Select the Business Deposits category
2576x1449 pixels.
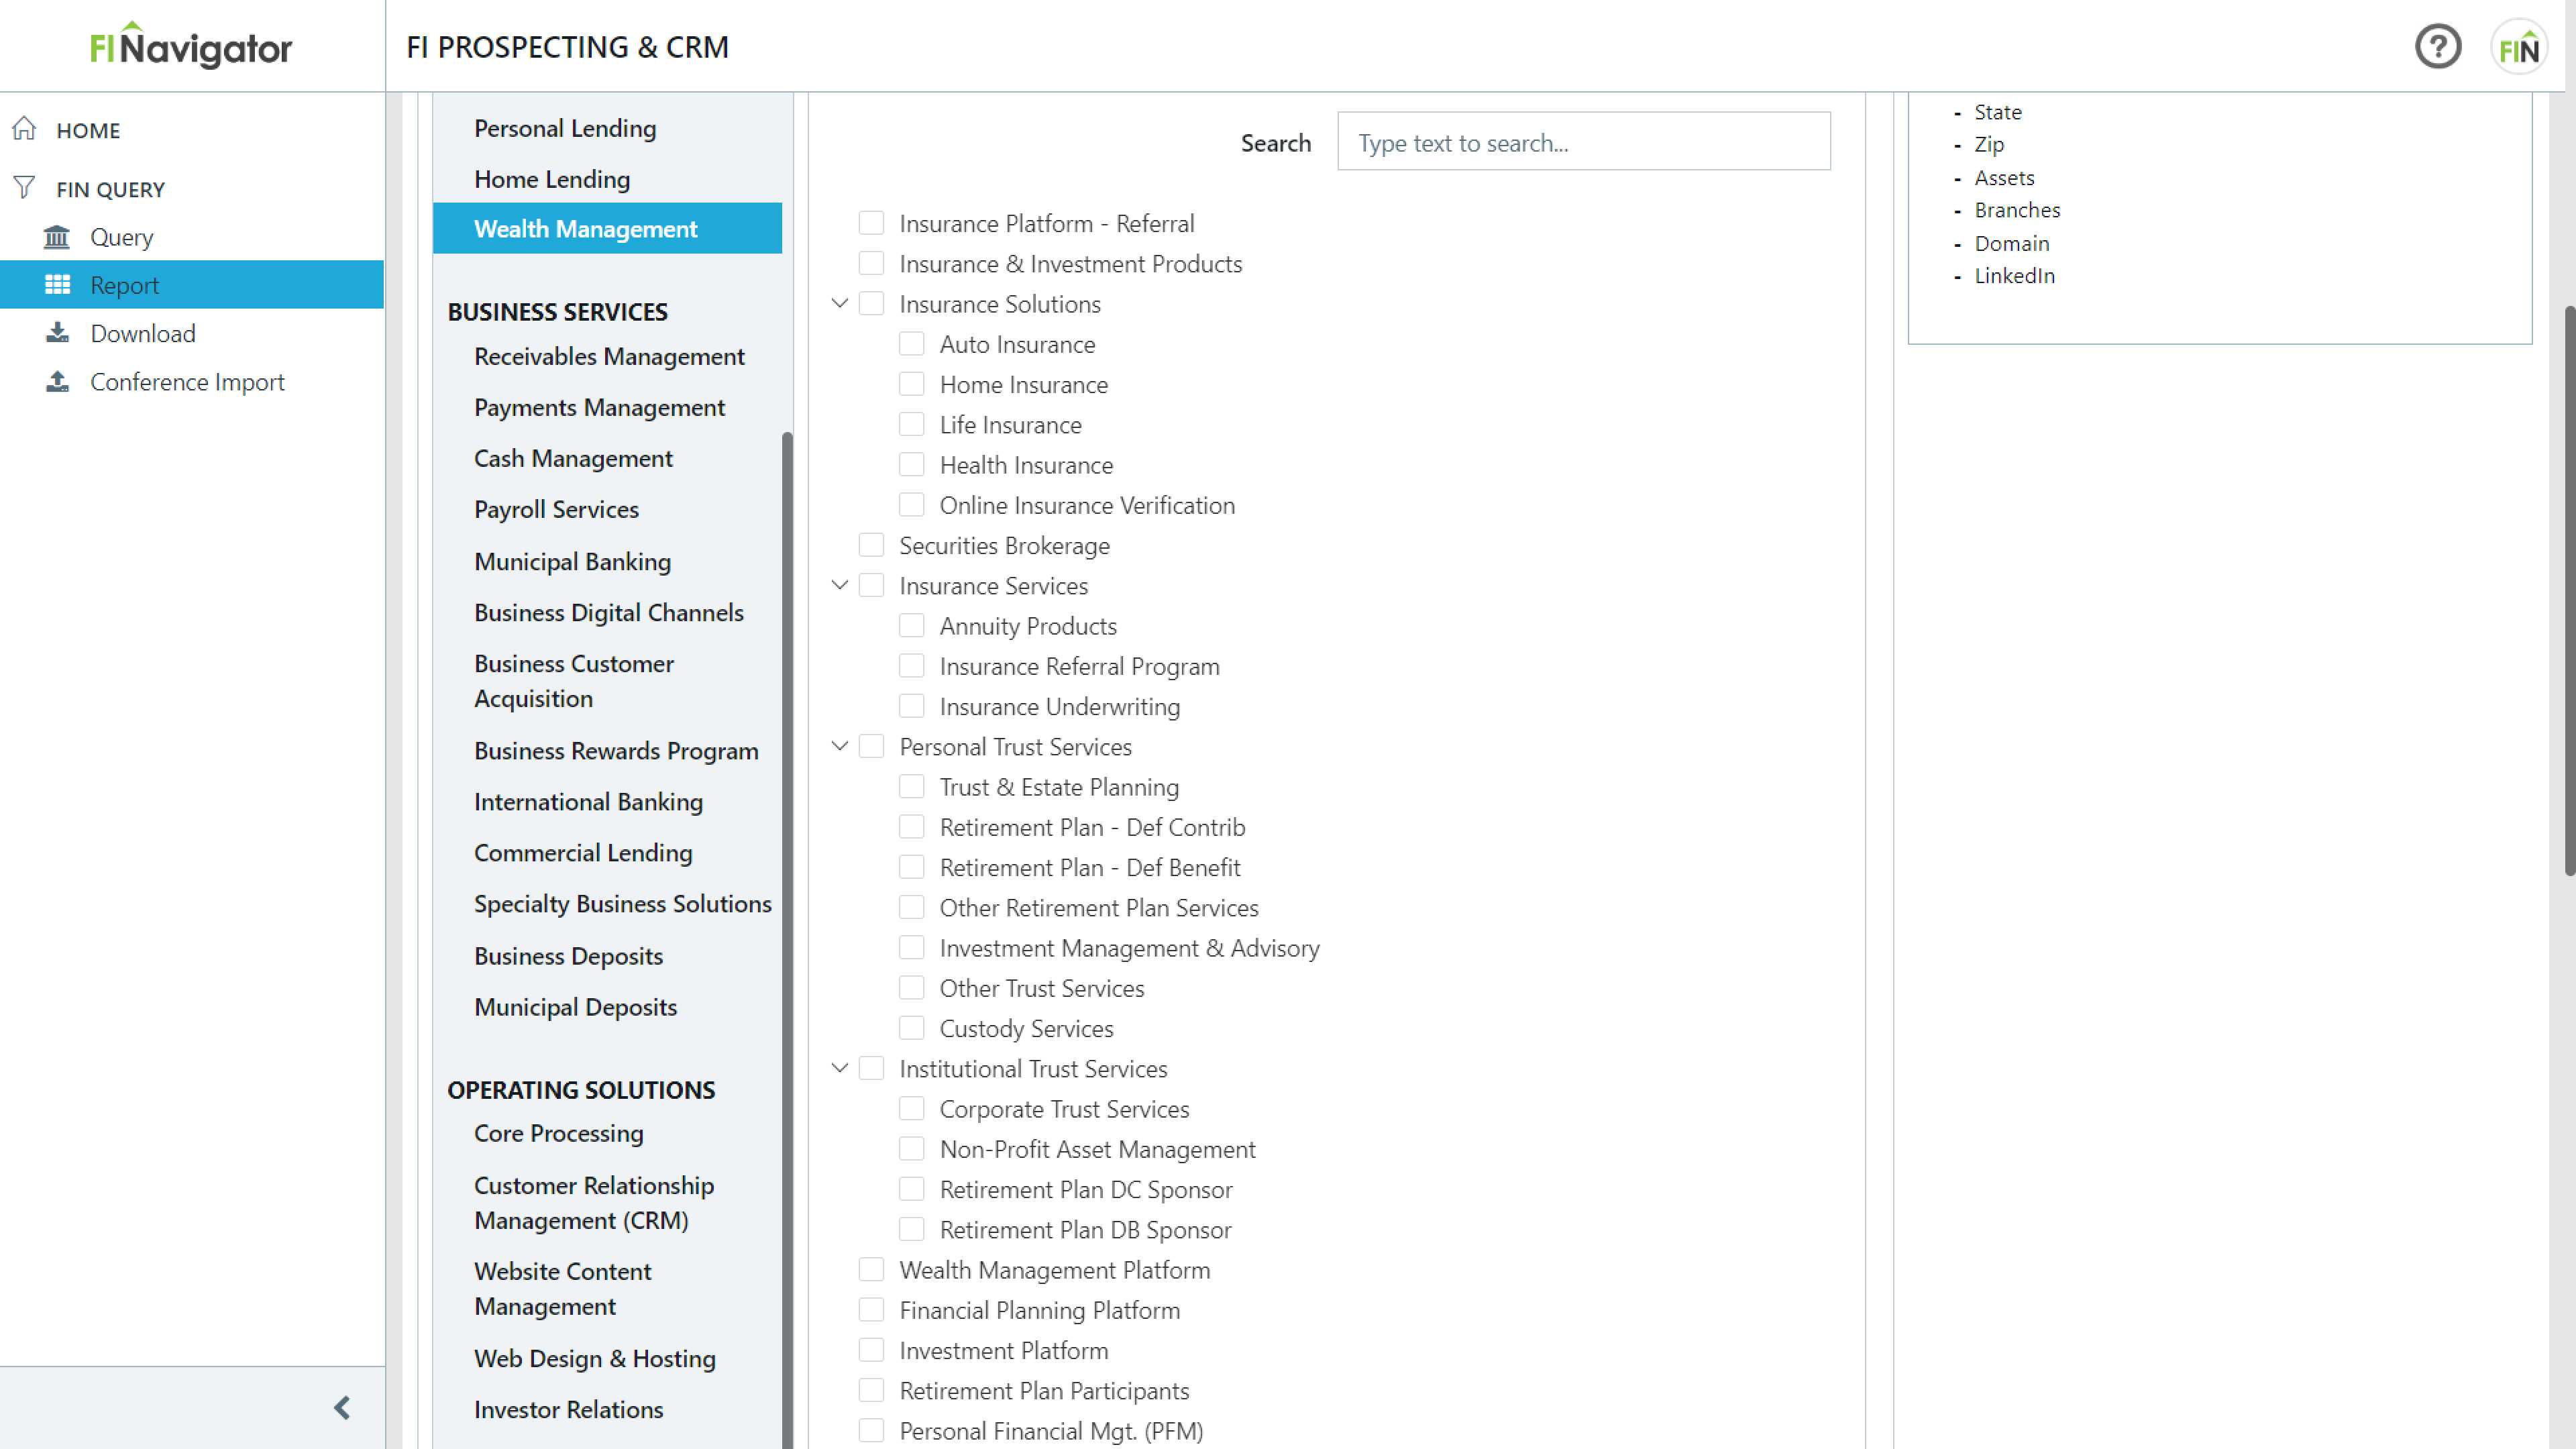pos(568,956)
